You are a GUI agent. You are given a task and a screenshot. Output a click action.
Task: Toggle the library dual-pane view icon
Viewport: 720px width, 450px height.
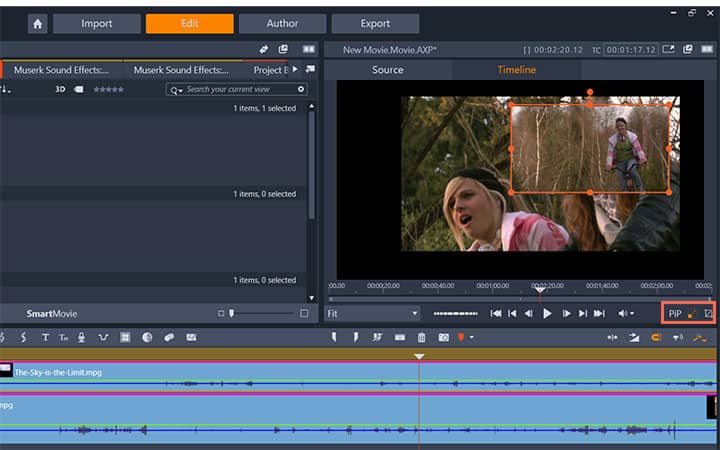point(309,49)
